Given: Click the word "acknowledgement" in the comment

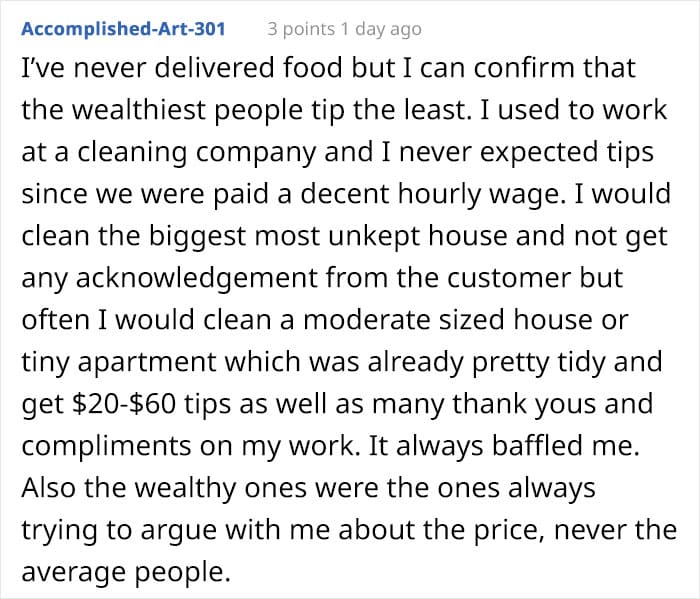Looking at the screenshot, I should pos(196,278).
